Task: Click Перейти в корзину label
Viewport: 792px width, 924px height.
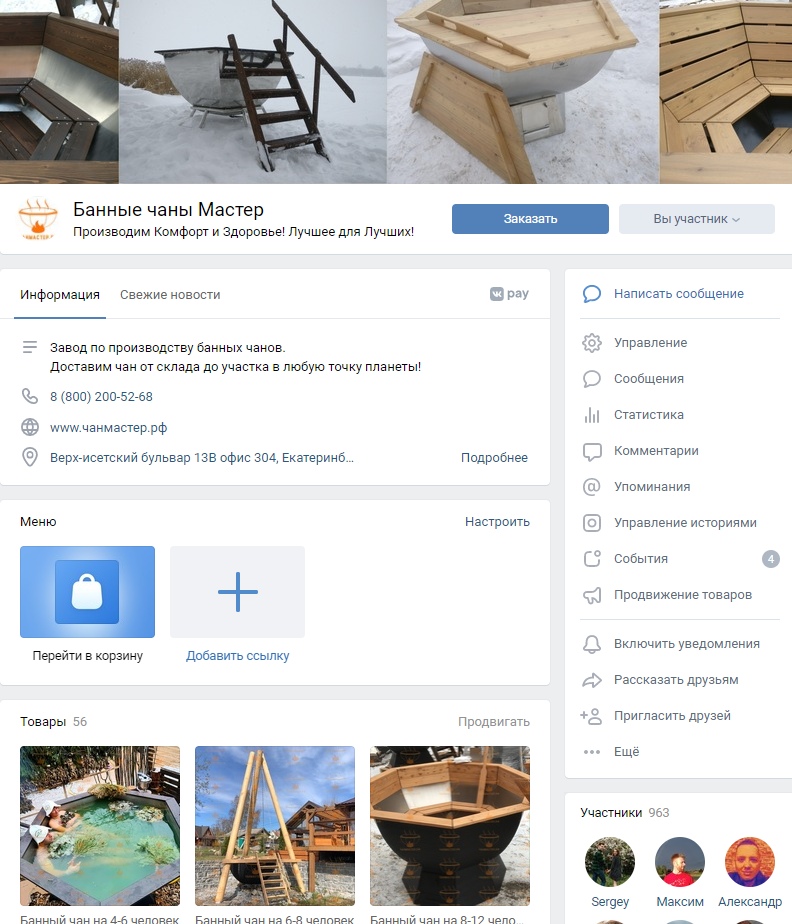Action: [87, 655]
